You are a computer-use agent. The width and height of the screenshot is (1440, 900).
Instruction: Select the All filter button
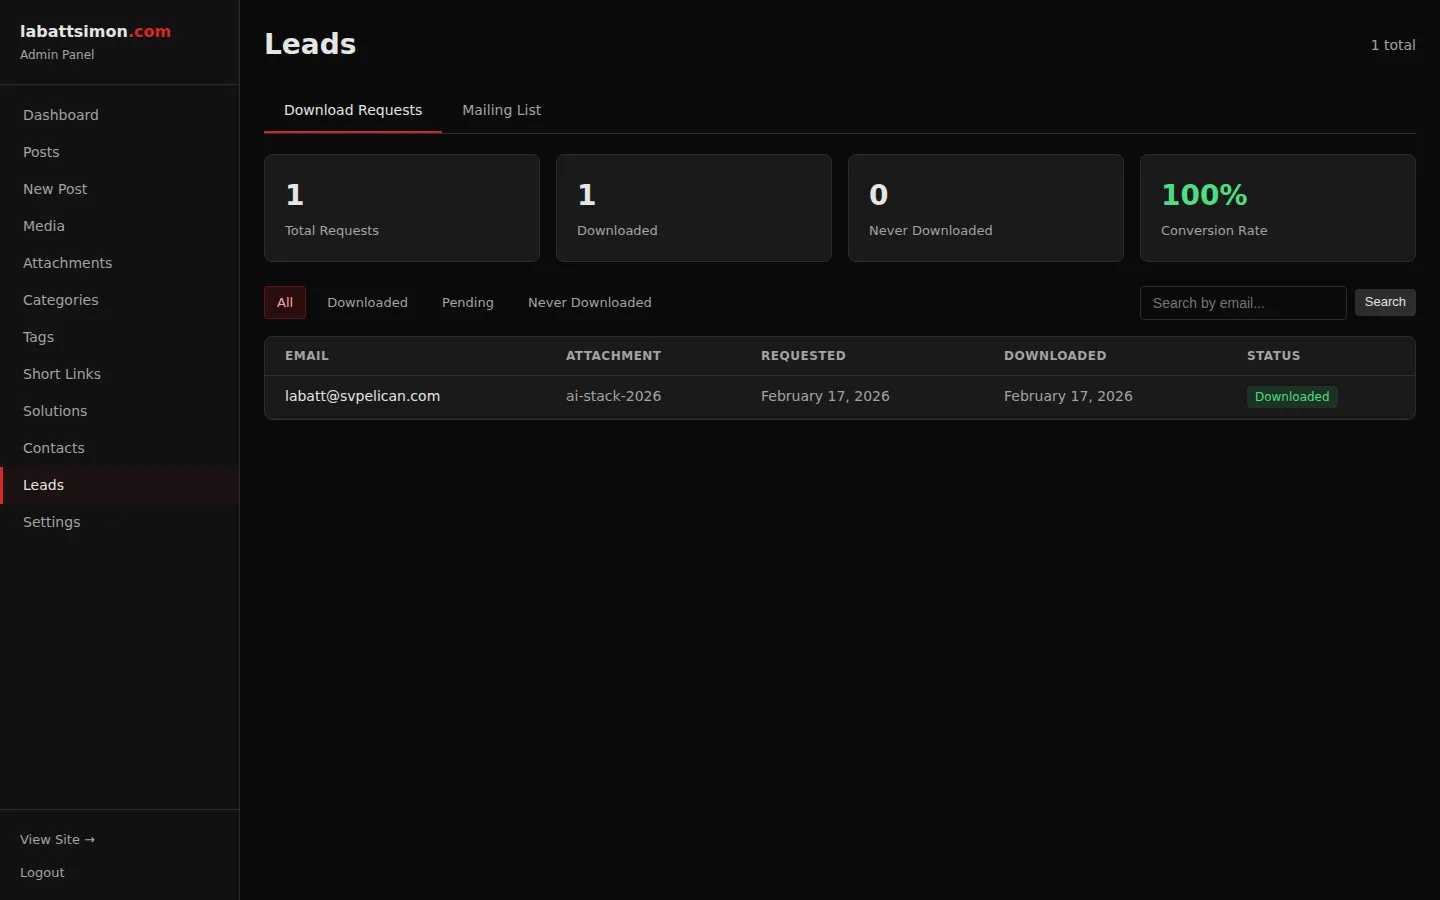(285, 303)
